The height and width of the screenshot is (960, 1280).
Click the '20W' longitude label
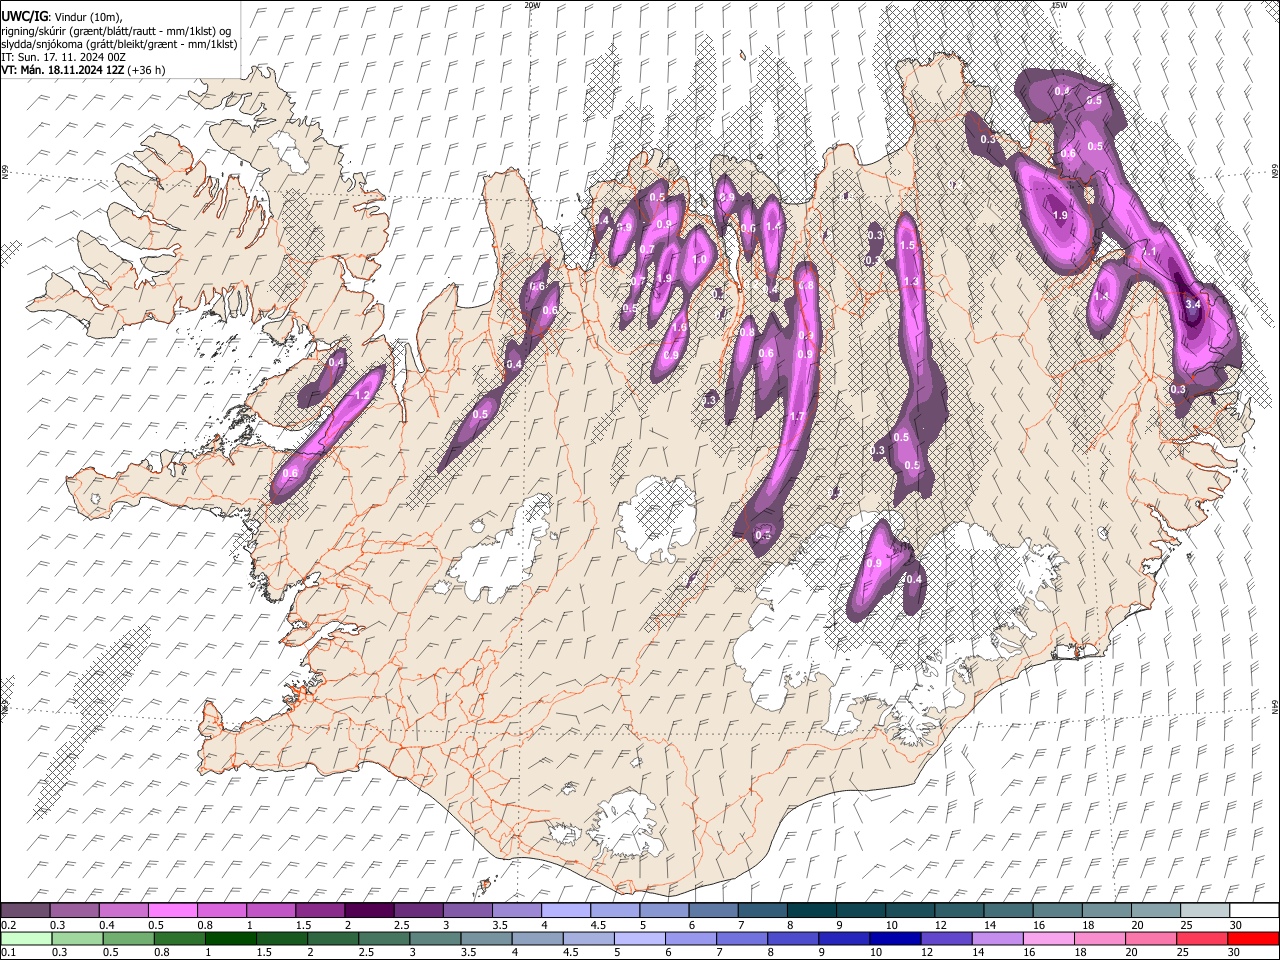[x=532, y=5]
